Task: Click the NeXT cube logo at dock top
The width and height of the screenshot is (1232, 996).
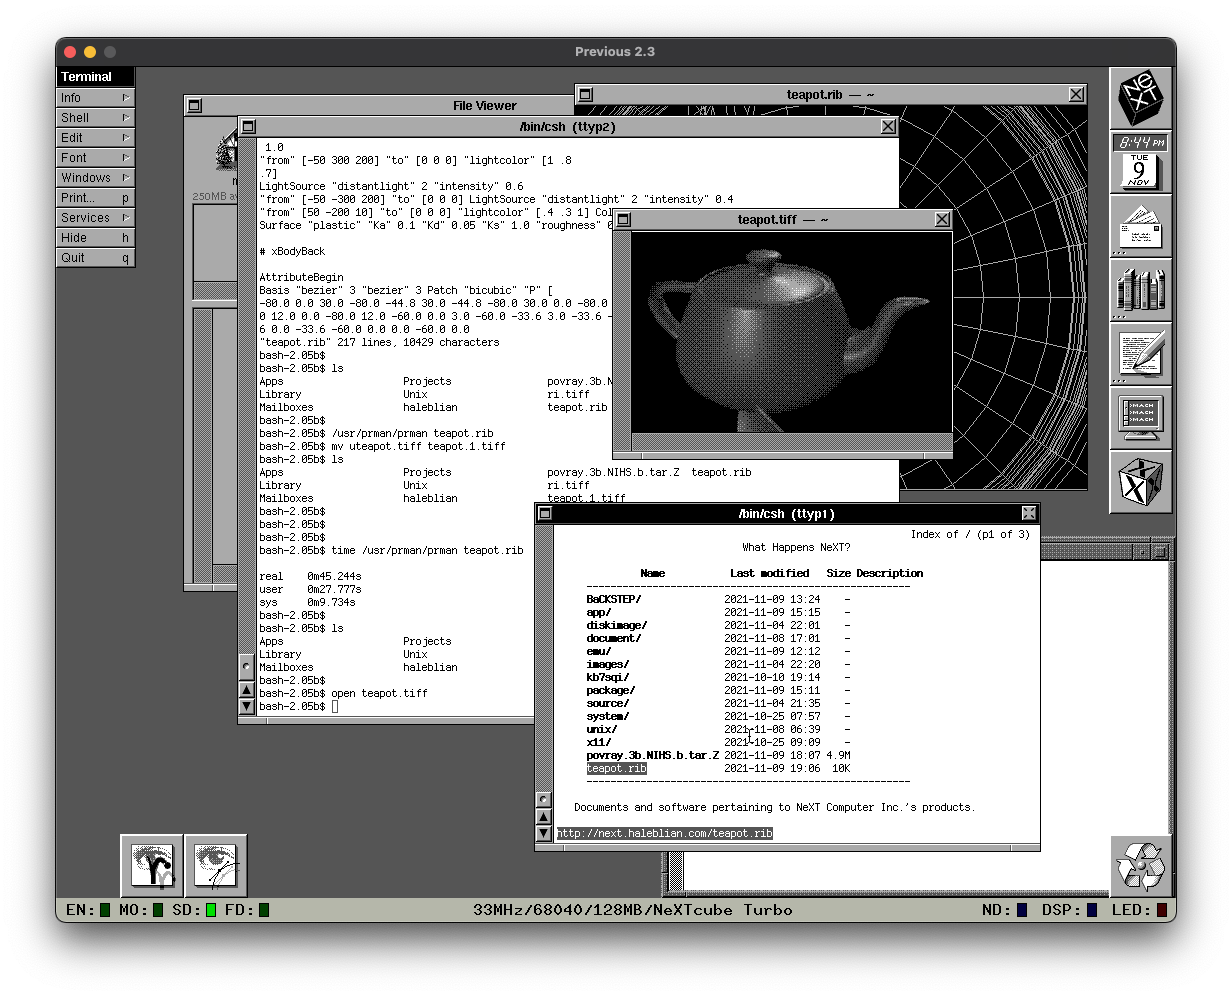Action: tap(1140, 98)
